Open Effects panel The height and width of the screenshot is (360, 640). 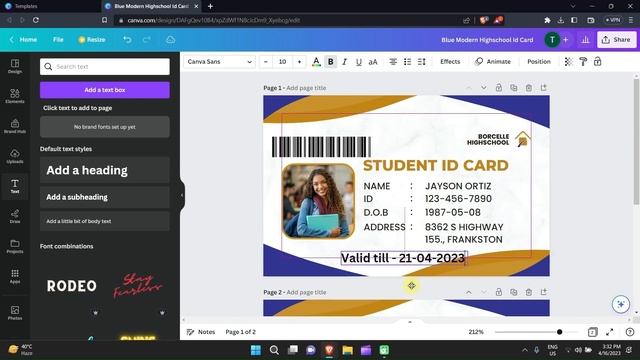450,62
